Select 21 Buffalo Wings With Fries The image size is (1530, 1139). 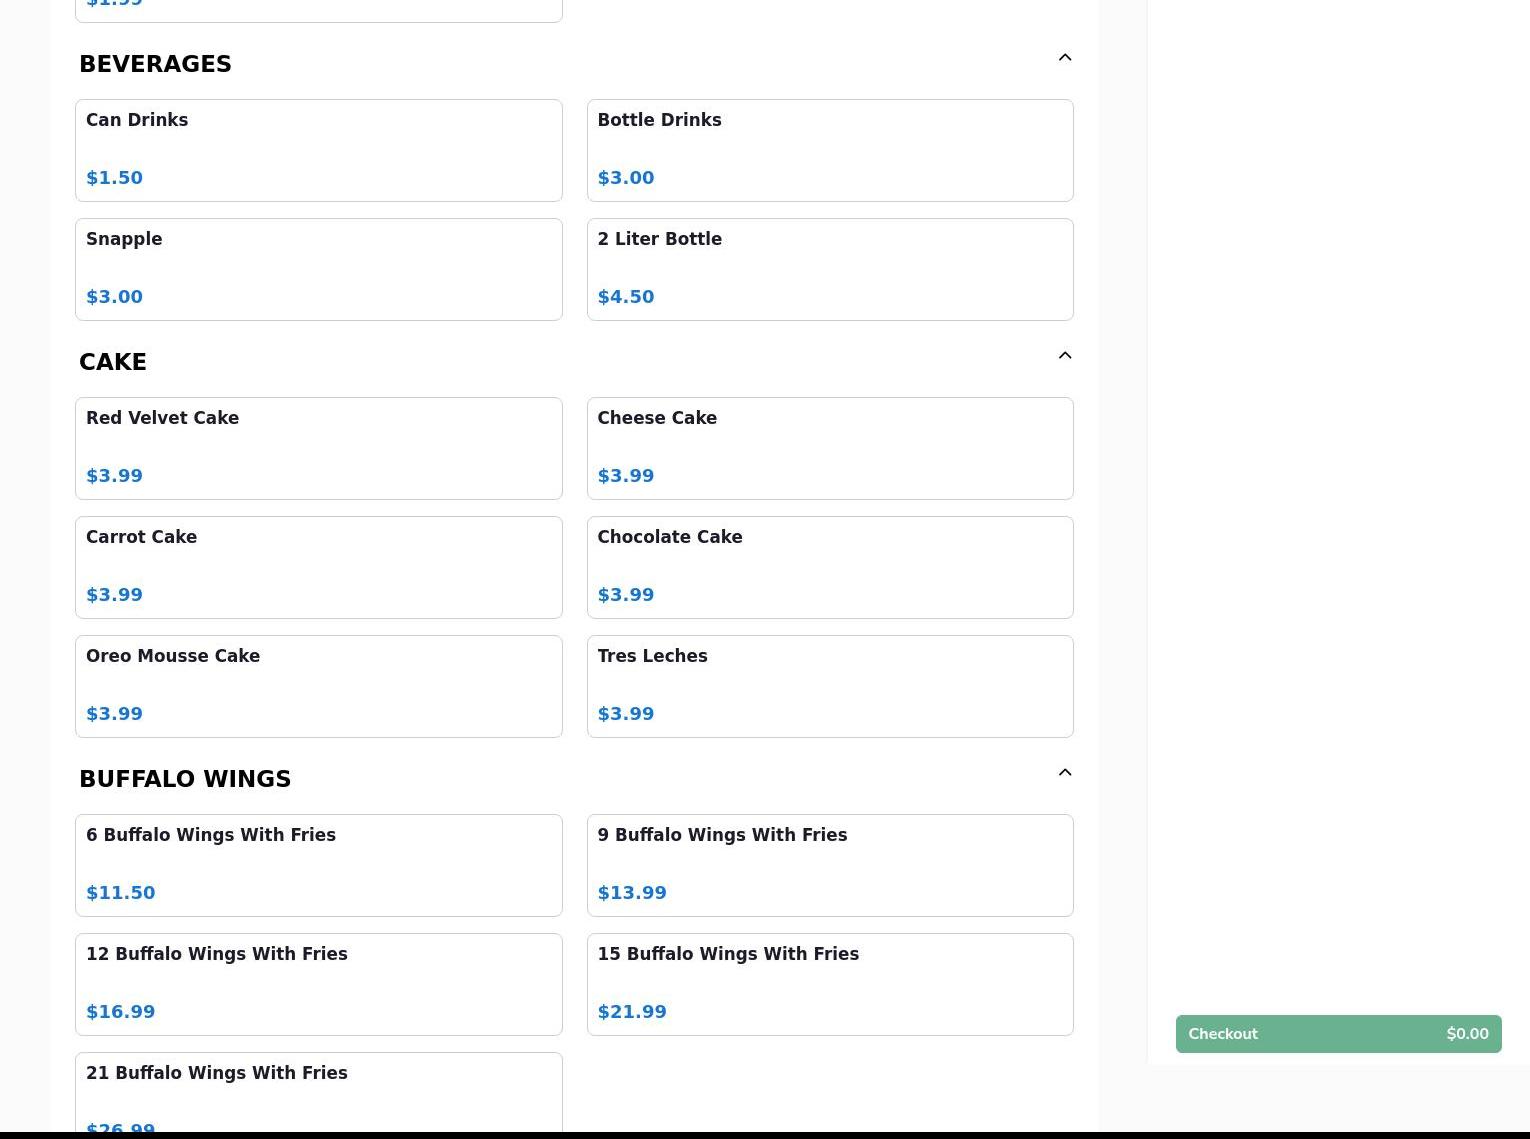coord(318,1092)
